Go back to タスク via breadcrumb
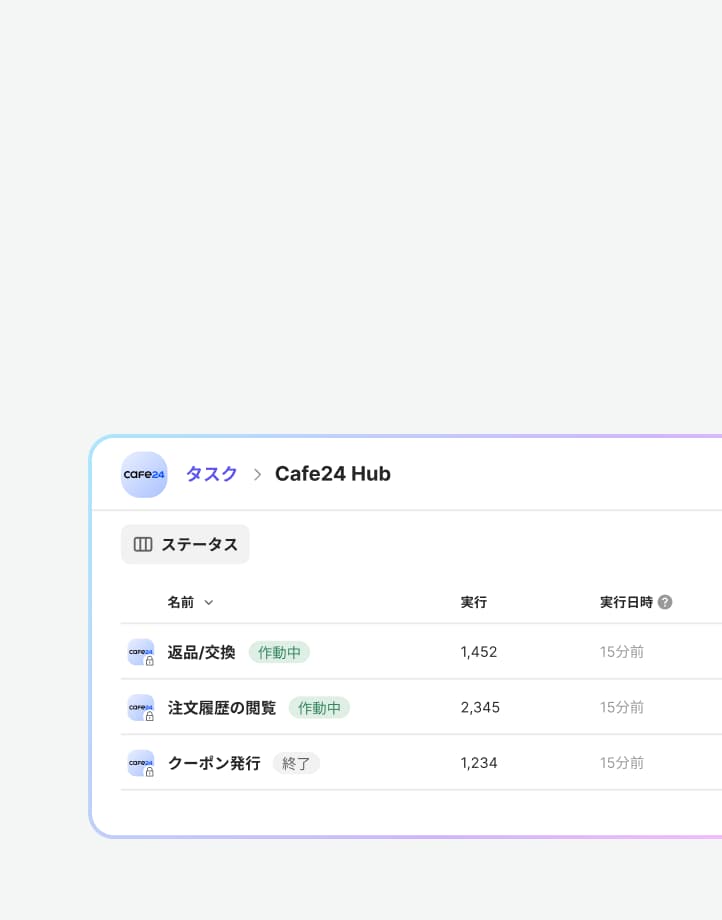 [x=211, y=474]
